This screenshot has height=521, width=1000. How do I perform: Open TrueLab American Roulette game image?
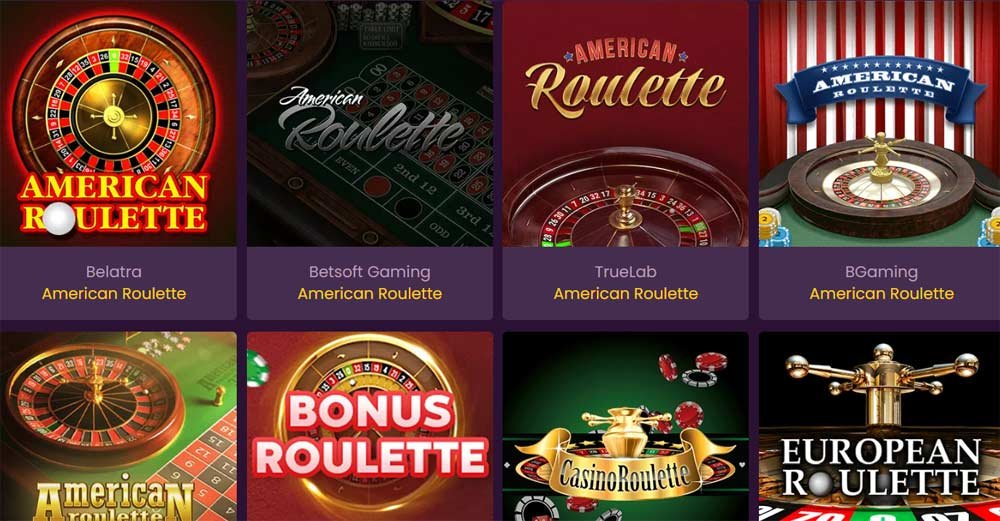coord(626,123)
